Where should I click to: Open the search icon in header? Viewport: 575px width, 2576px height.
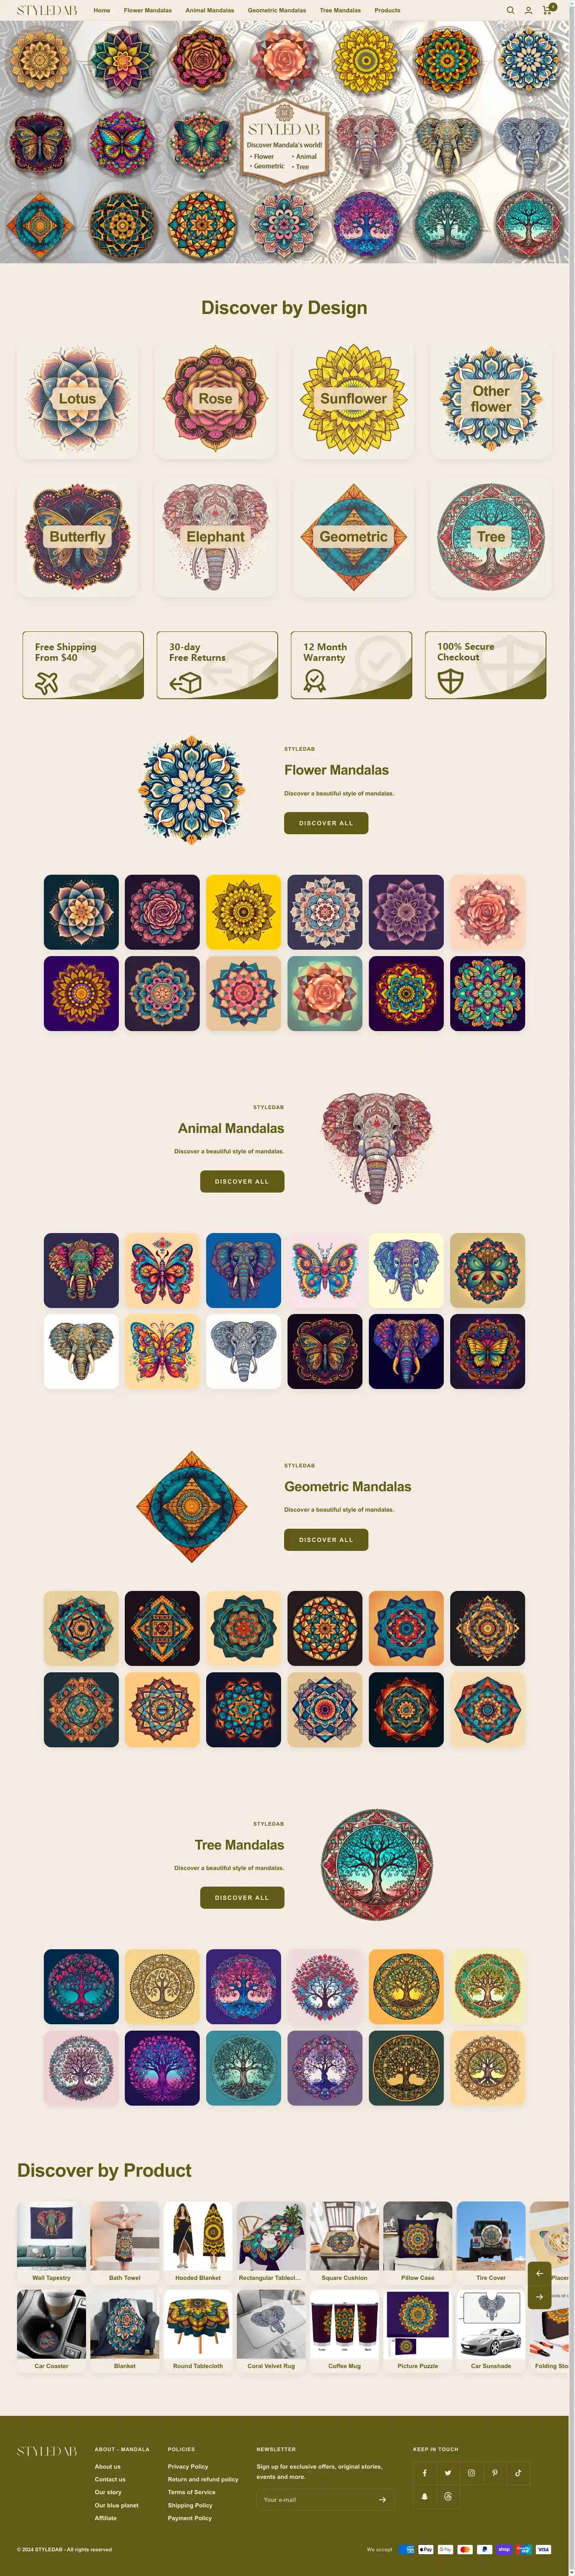(510, 10)
